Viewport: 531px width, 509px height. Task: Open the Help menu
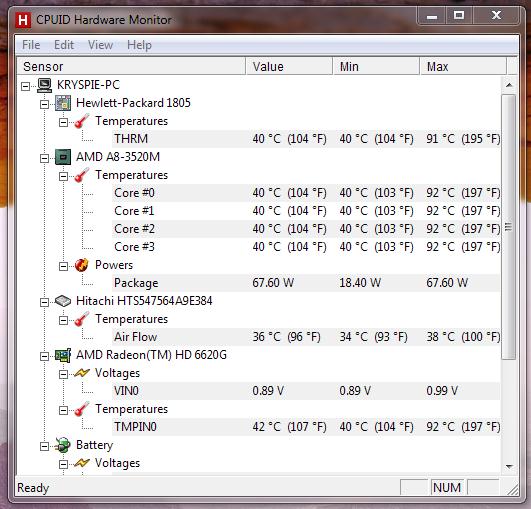(x=139, y=45)
